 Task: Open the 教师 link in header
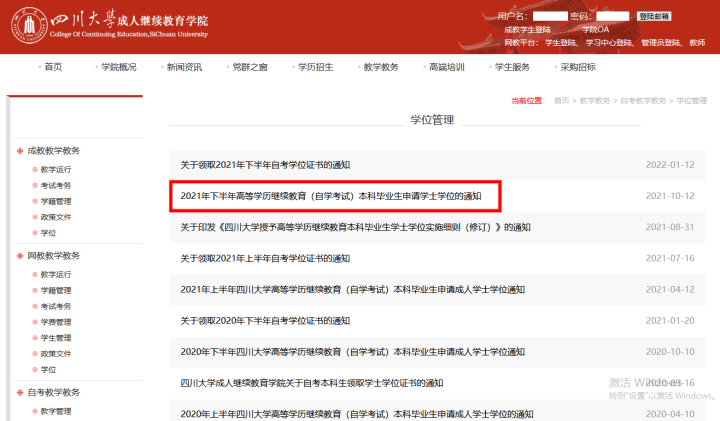pyautogui.click(x=697, y=43)
